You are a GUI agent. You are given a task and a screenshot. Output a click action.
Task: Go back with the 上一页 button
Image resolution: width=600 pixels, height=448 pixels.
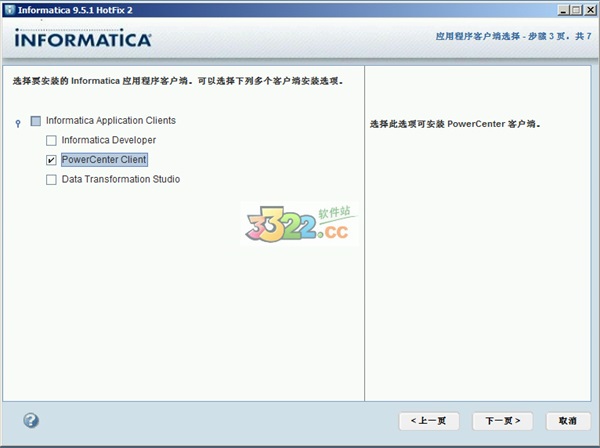429,421
